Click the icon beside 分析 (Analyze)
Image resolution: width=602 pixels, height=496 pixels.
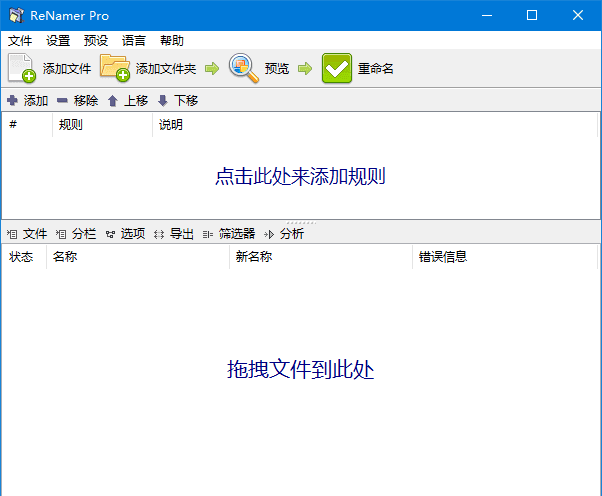269,234
